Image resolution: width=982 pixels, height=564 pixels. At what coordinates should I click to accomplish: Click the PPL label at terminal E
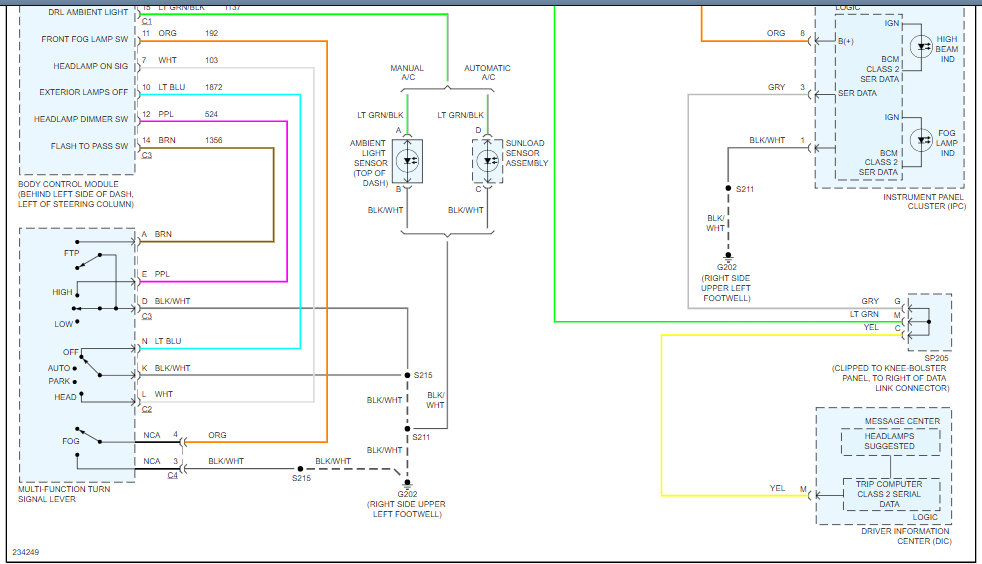pos(162,274)
